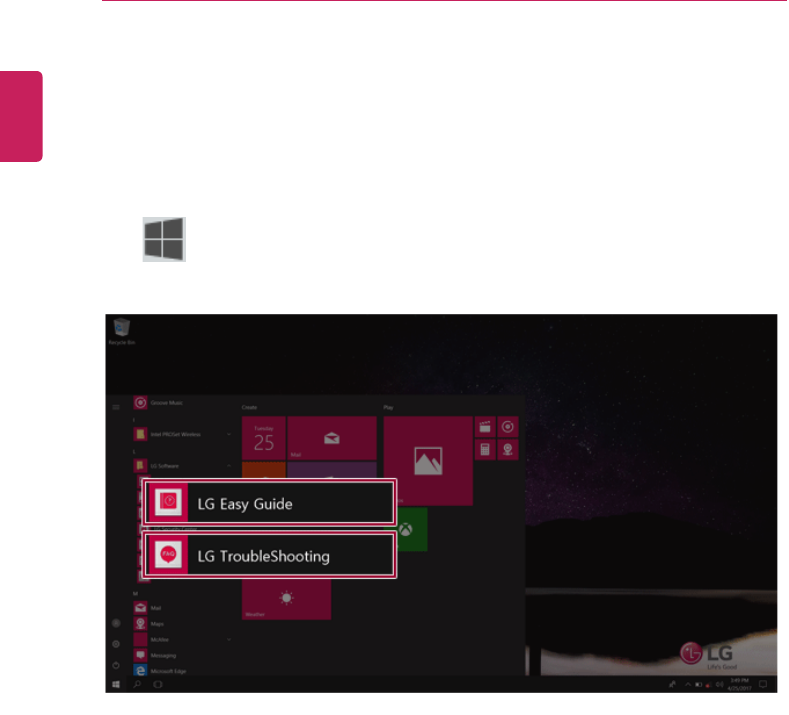Viewport: 789px width, 715px height.
Task: Open the calendar tile showing Tuesday 25
Action: click(264, 438)
